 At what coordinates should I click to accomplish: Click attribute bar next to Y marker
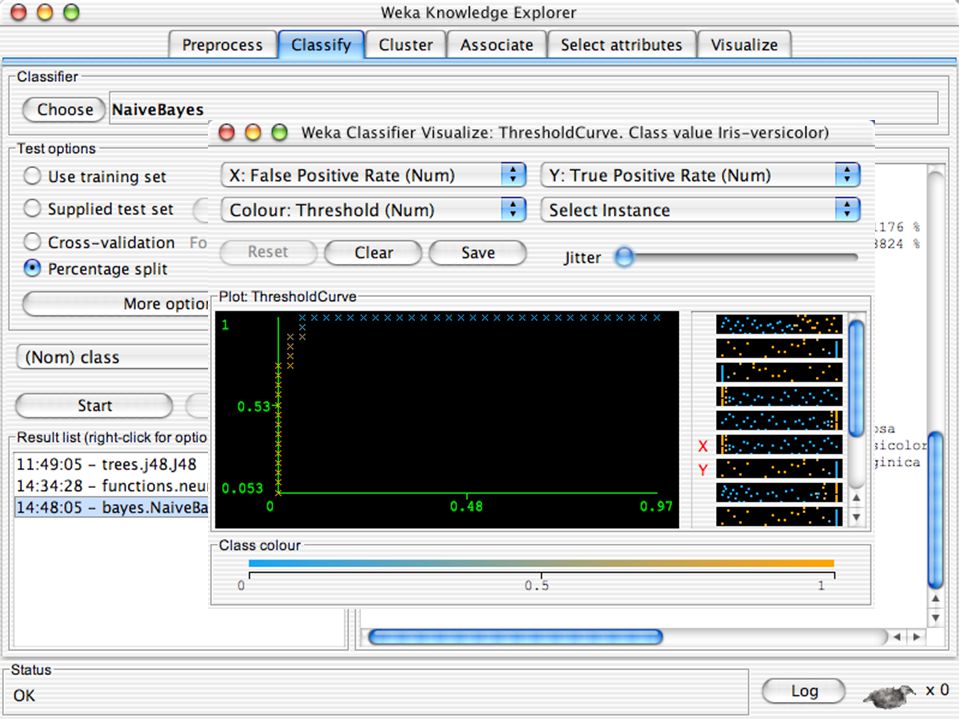coord(779,469)
